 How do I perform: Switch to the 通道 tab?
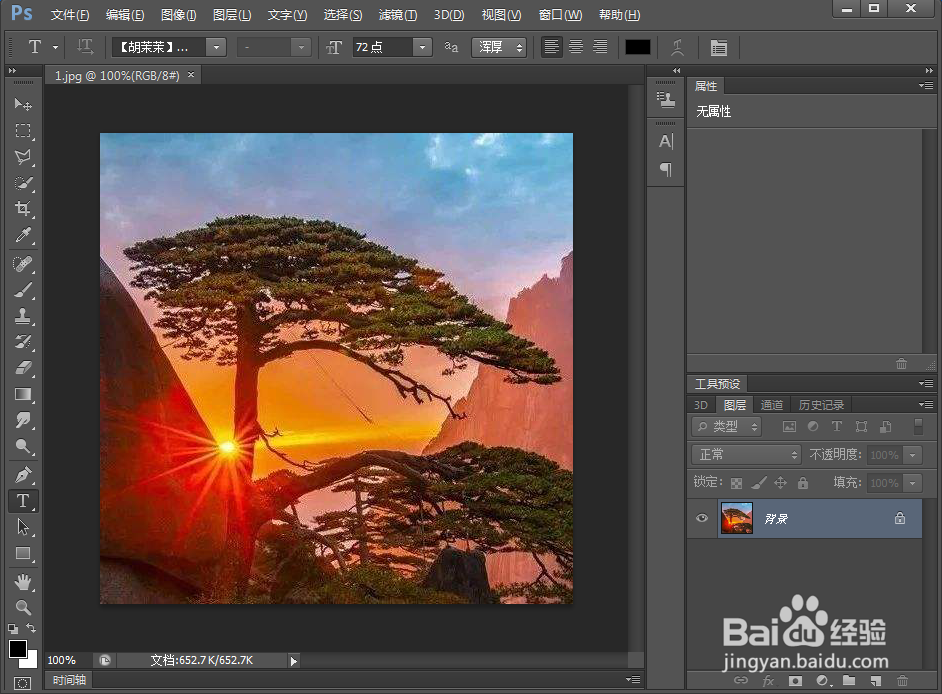[771, 405]
